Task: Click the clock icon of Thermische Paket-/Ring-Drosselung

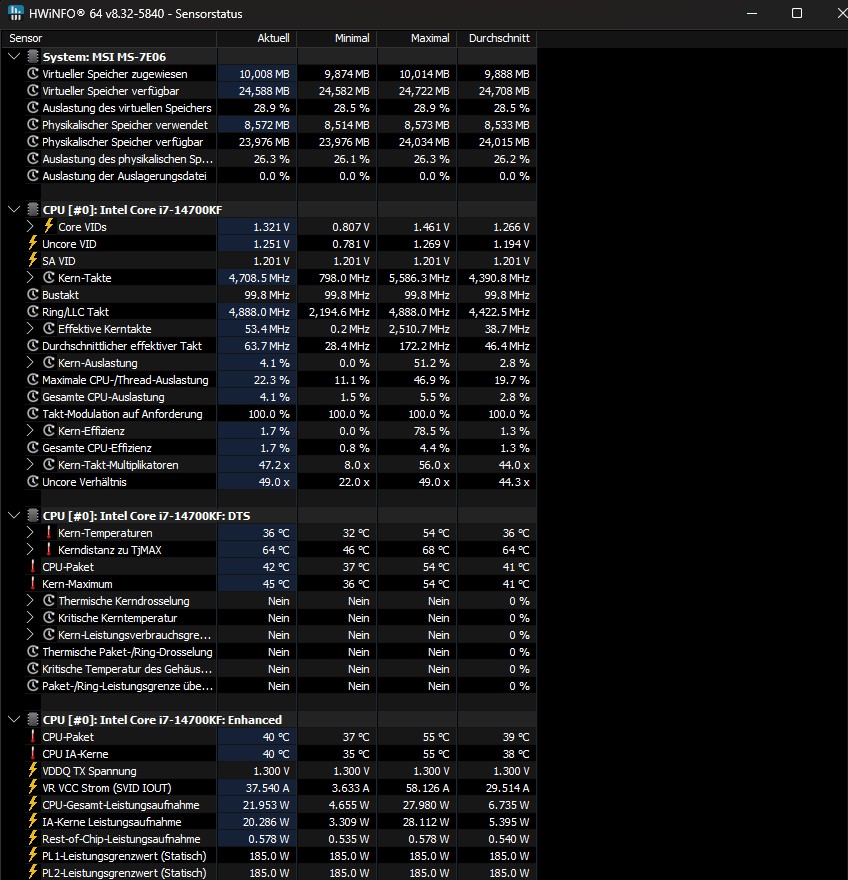Action: point(33,652)
